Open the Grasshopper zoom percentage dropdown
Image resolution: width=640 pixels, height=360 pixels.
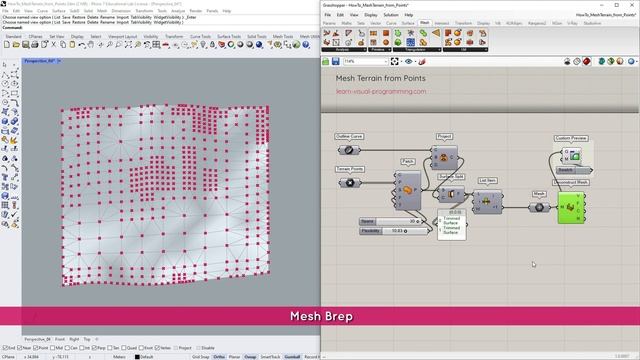point(385,62)
